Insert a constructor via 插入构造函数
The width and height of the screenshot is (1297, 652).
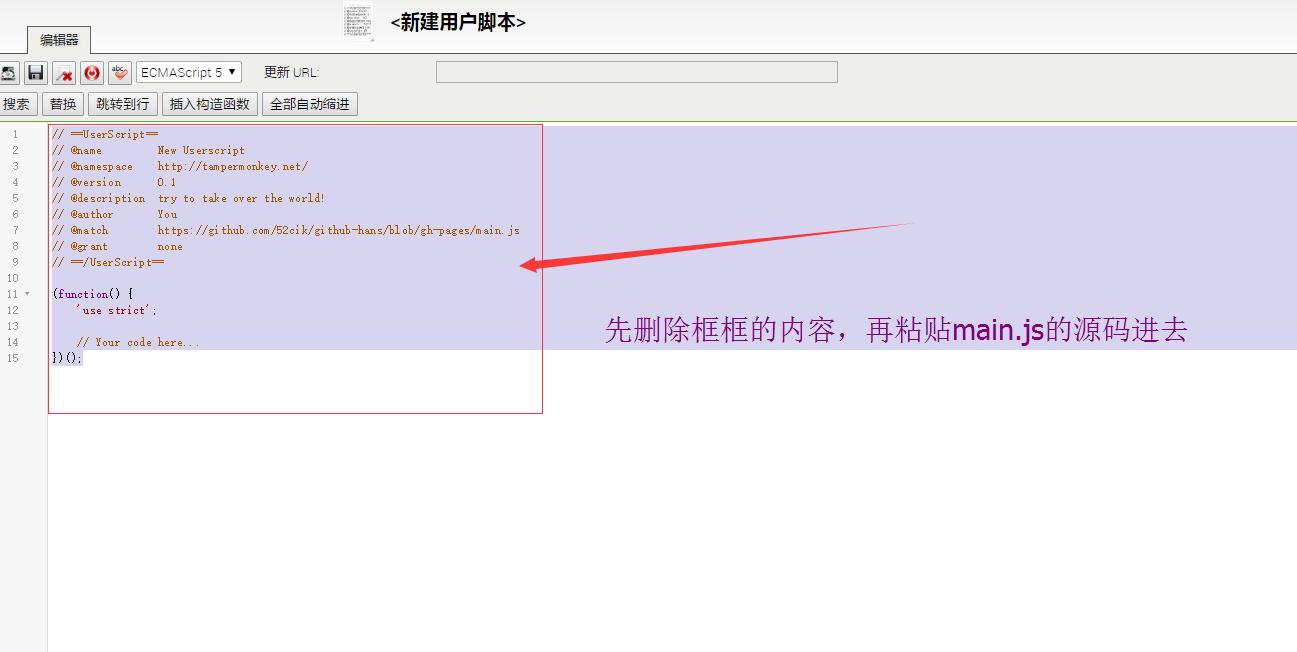click(209, 103)
